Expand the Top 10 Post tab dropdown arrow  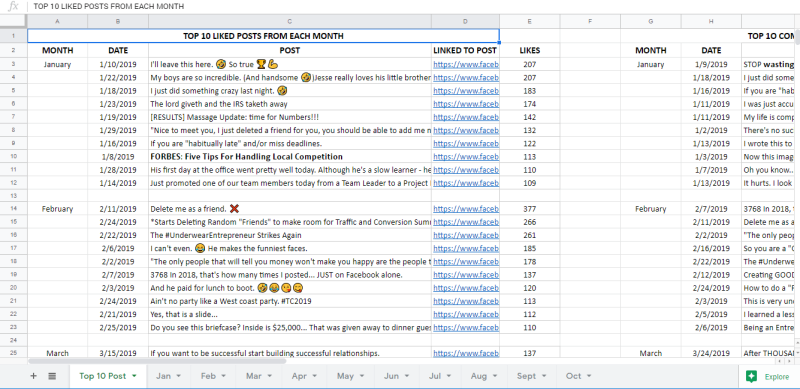coord(134,376)
